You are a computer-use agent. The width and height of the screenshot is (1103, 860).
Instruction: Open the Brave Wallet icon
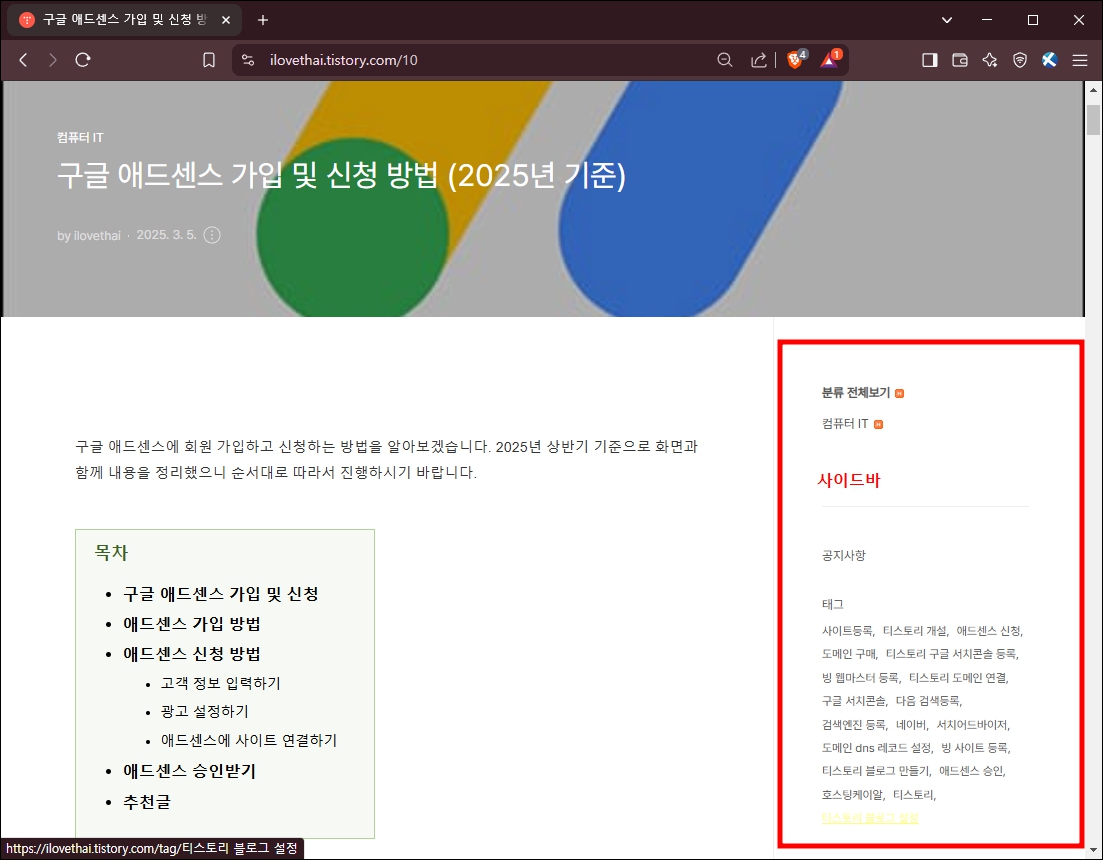tap(960, 60)
